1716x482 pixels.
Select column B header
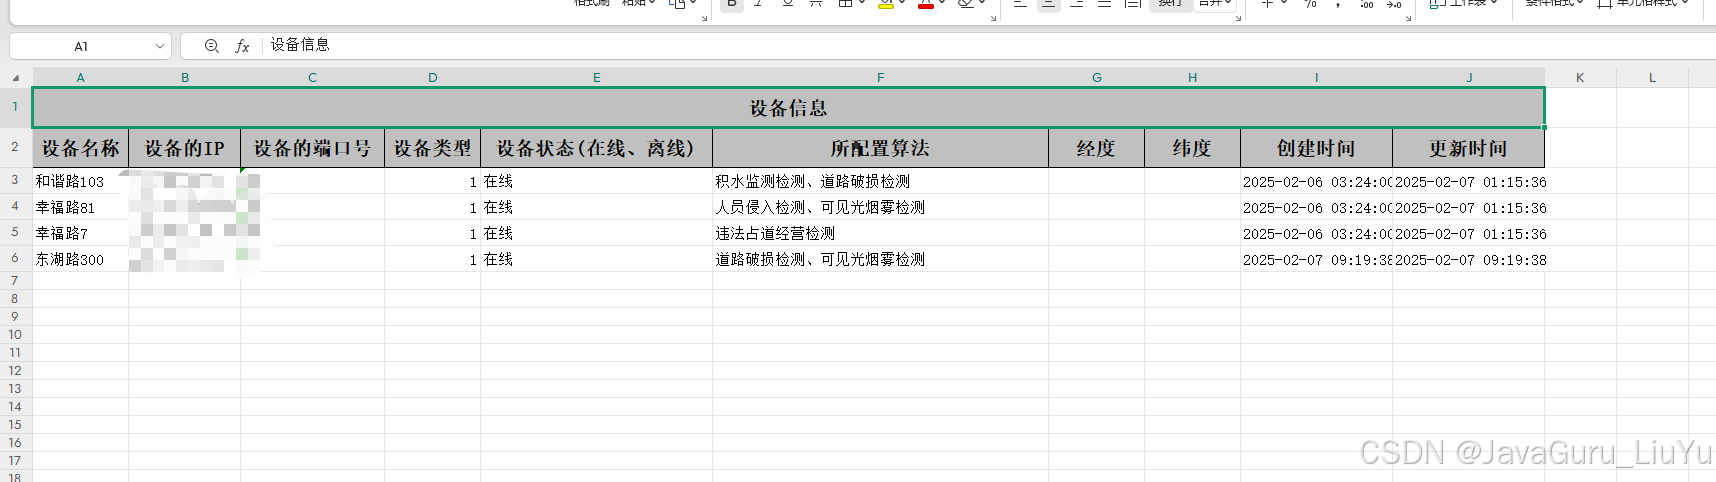click(x=185, y=77)
